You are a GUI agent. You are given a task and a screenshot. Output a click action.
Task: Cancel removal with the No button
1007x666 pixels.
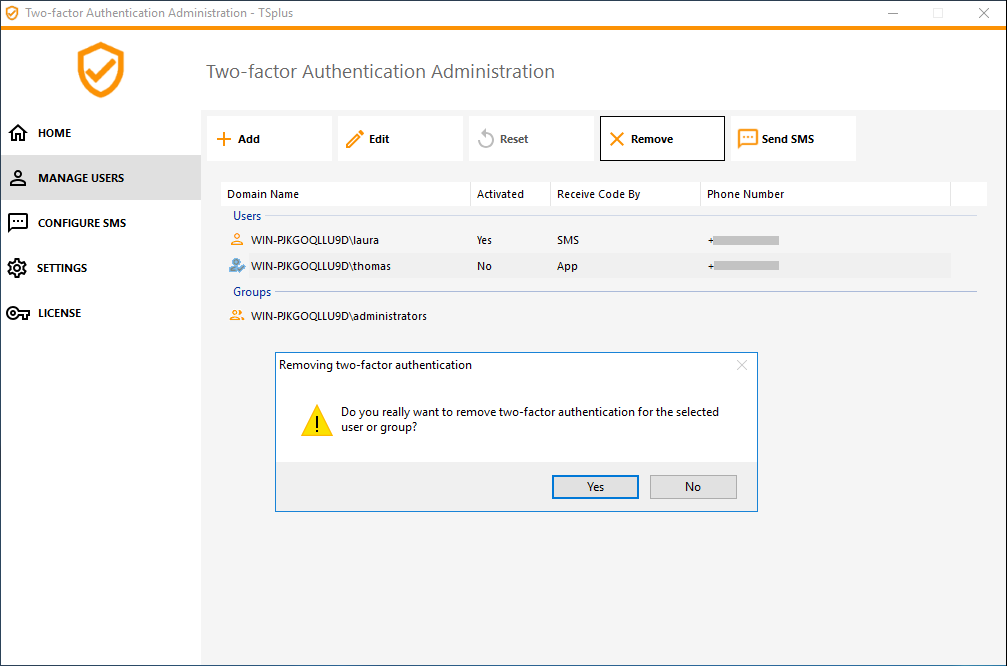(693, 487)
